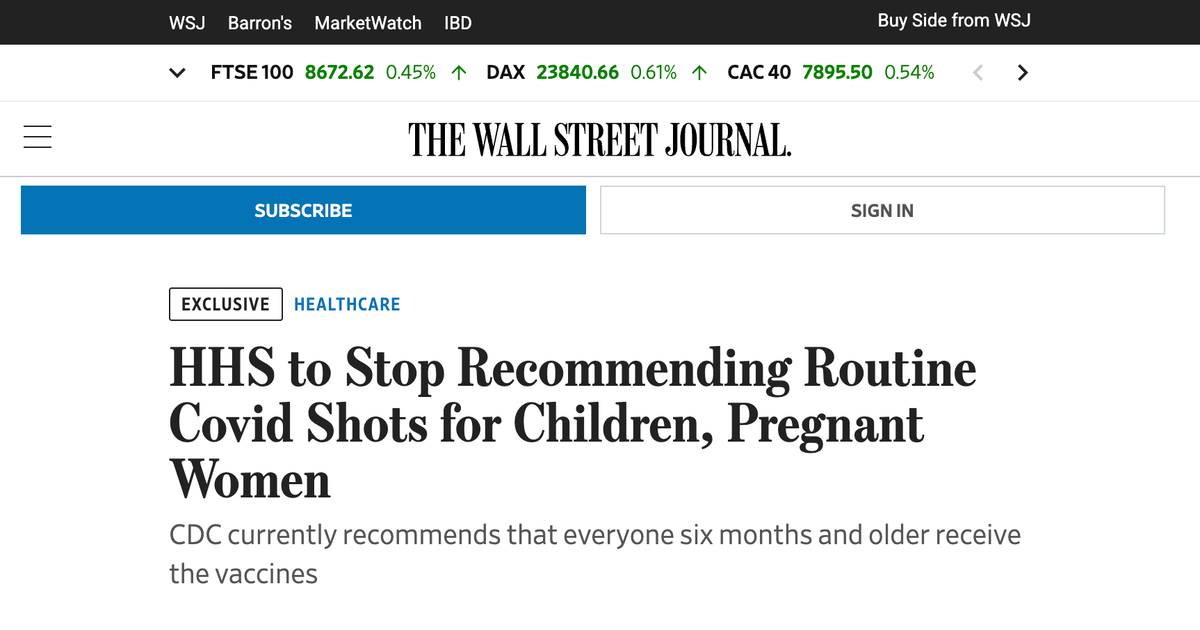The image size is (1200, 630).
Task: View DAX index value 23840.66
Action: 578,72
